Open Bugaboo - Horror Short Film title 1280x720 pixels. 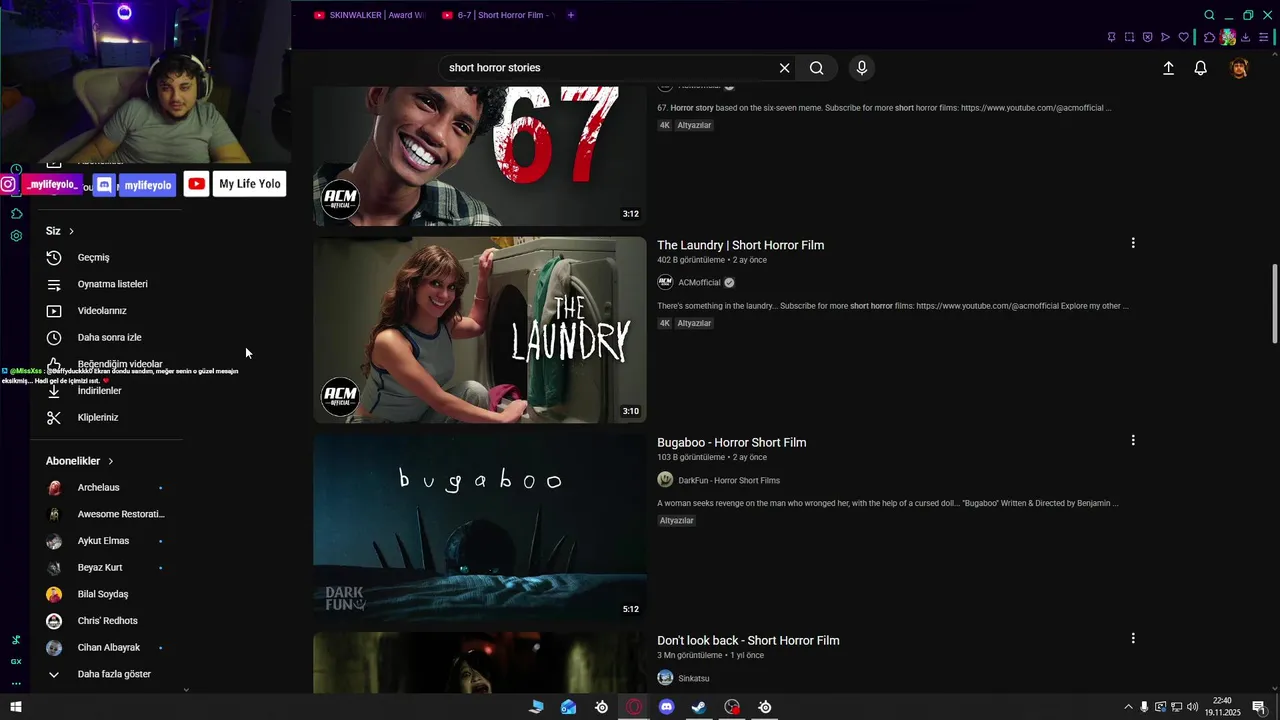(x=731, y=442)
